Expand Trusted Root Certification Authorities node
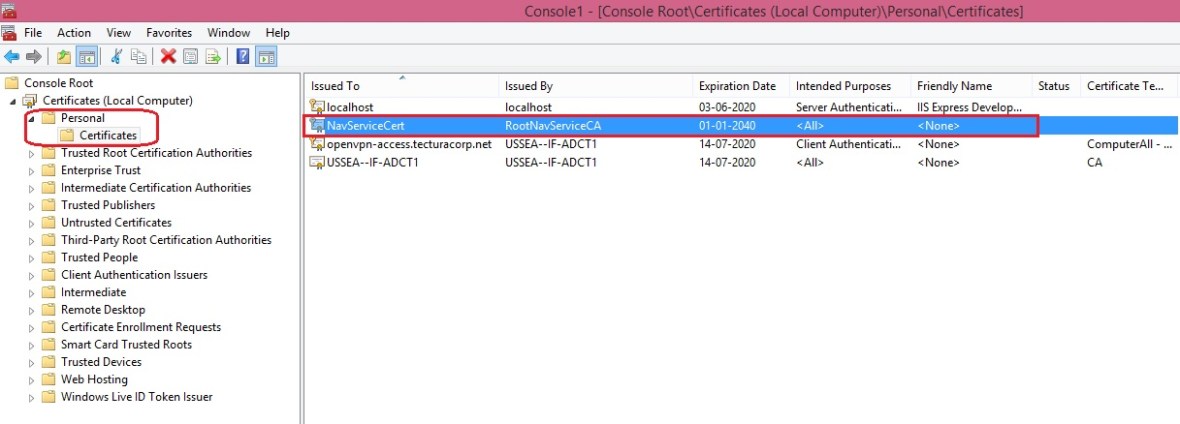The image size is (1180, 424). click(x=31, y=154)
